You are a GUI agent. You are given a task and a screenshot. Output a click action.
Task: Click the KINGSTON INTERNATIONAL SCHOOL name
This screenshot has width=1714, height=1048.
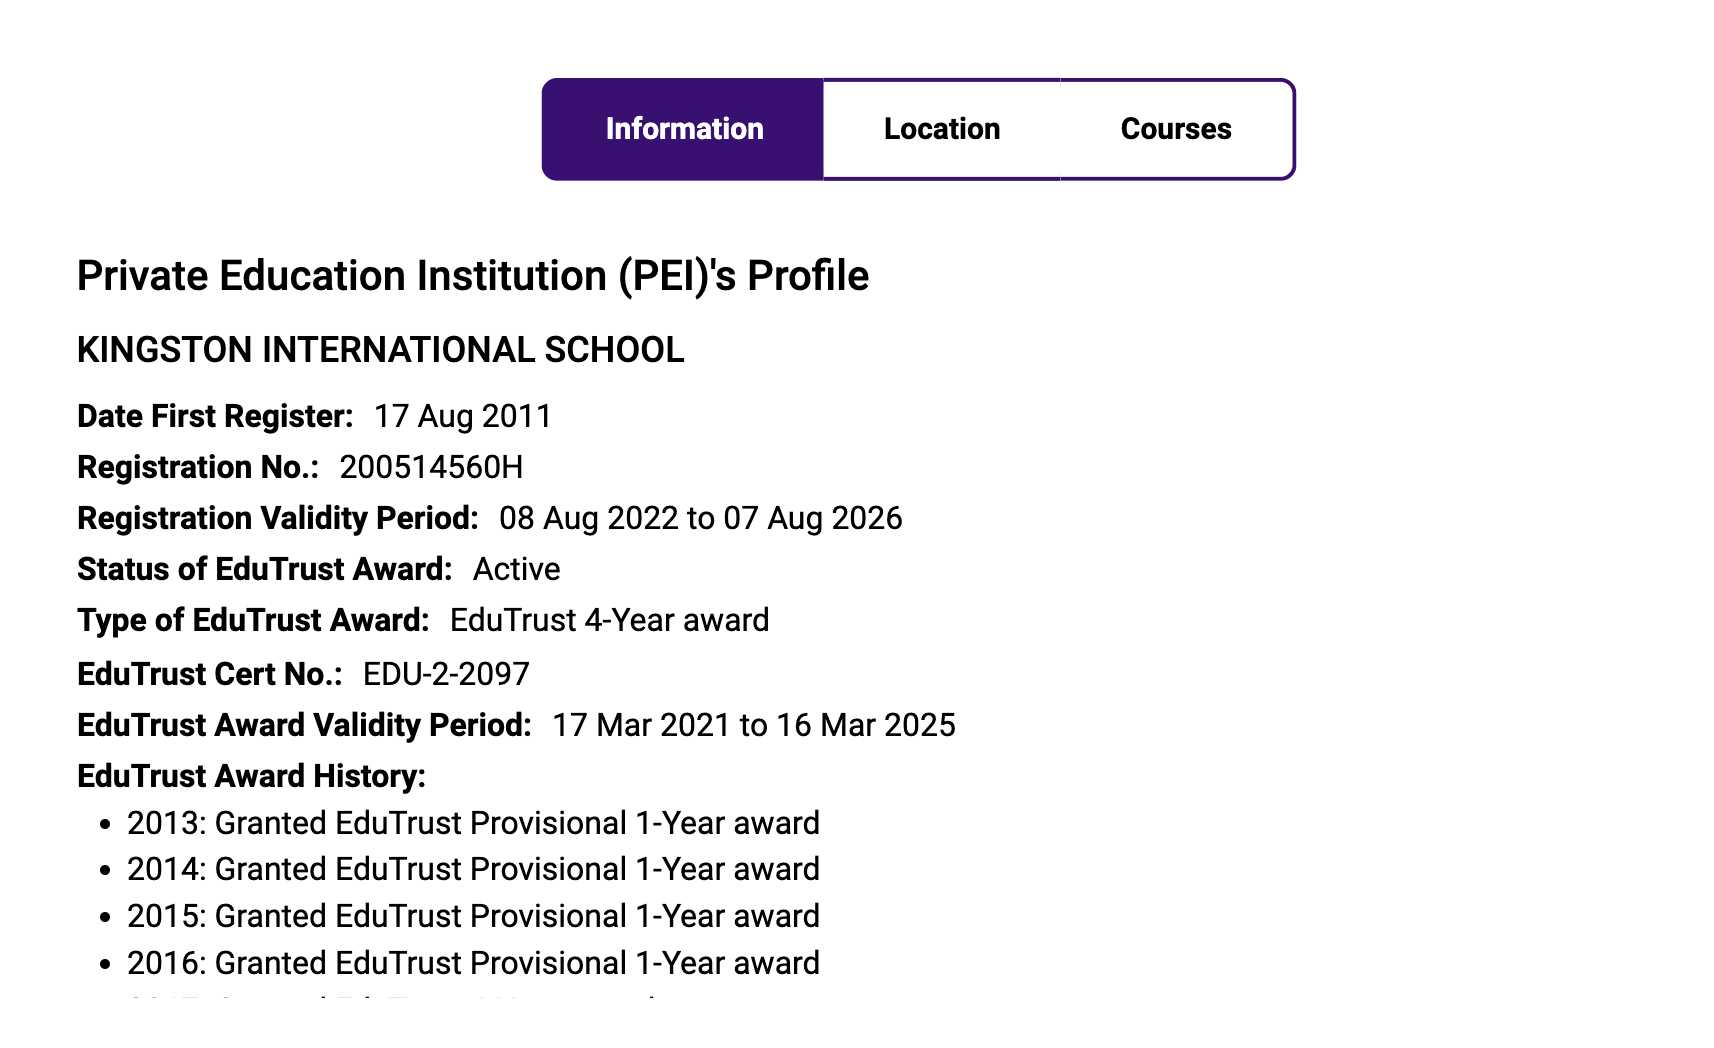(x=380, y=350)
